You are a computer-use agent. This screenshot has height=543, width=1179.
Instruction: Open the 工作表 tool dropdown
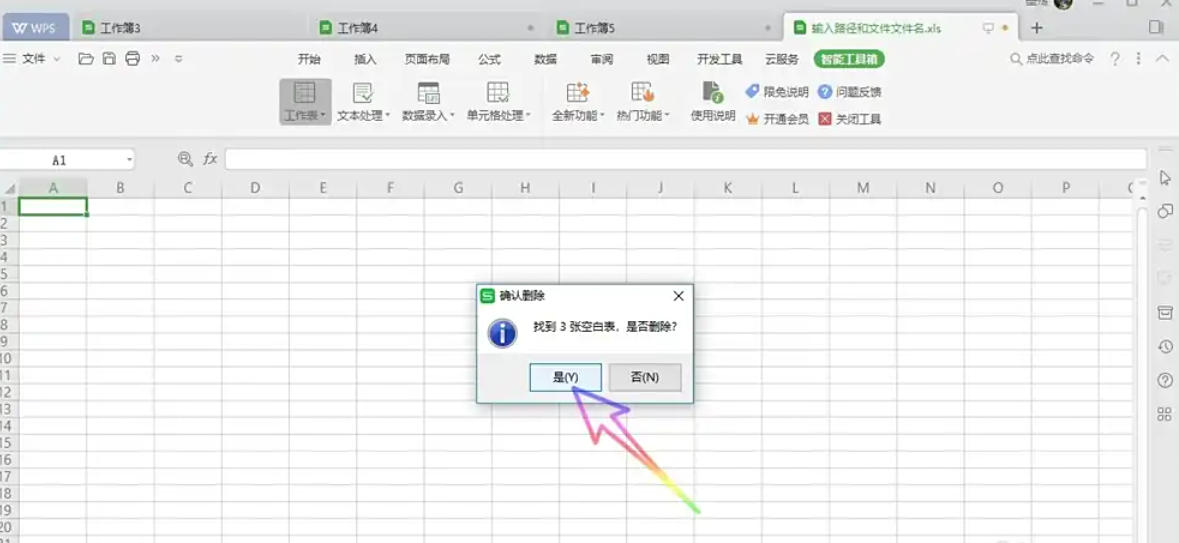pos(305,102)
